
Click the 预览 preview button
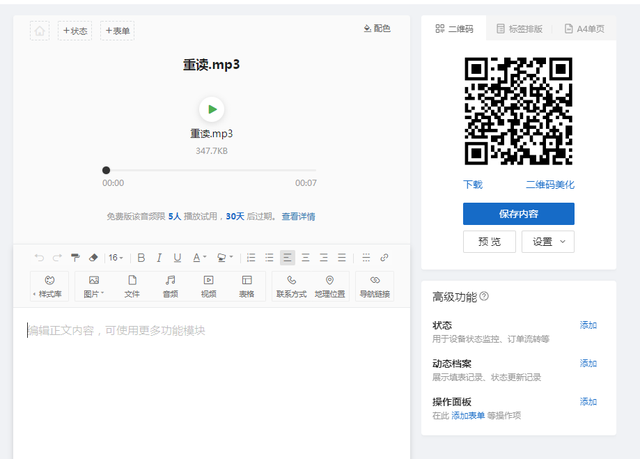tap(489, 242)
